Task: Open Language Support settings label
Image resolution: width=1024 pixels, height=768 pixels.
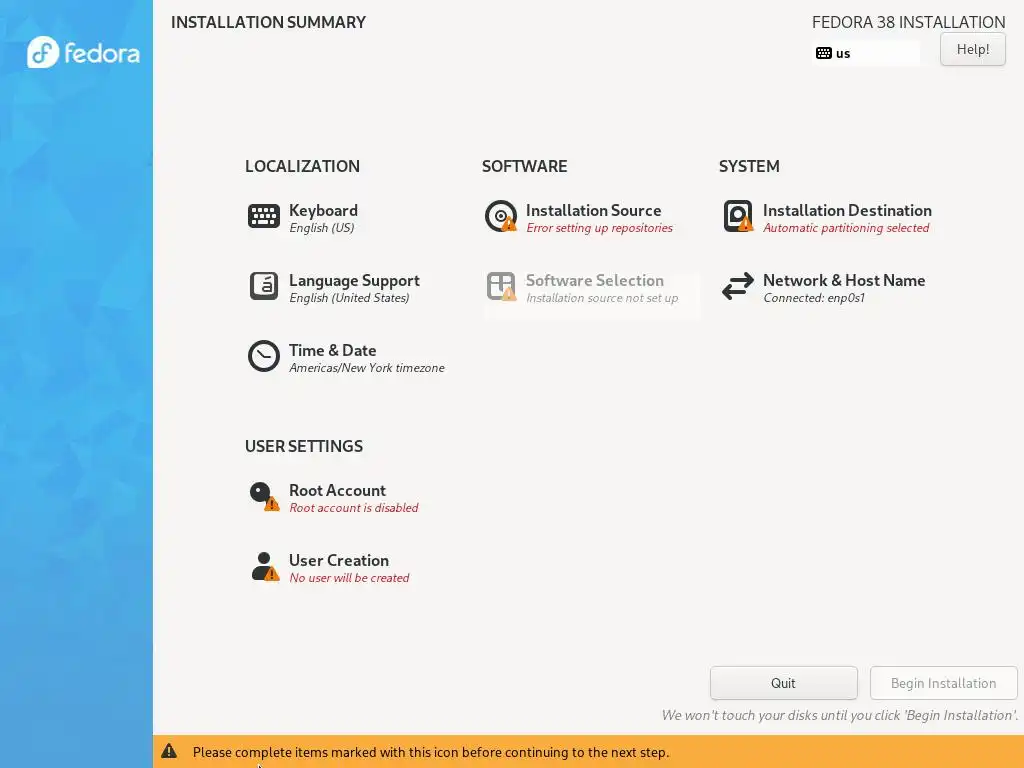Action: pos(354,280)
